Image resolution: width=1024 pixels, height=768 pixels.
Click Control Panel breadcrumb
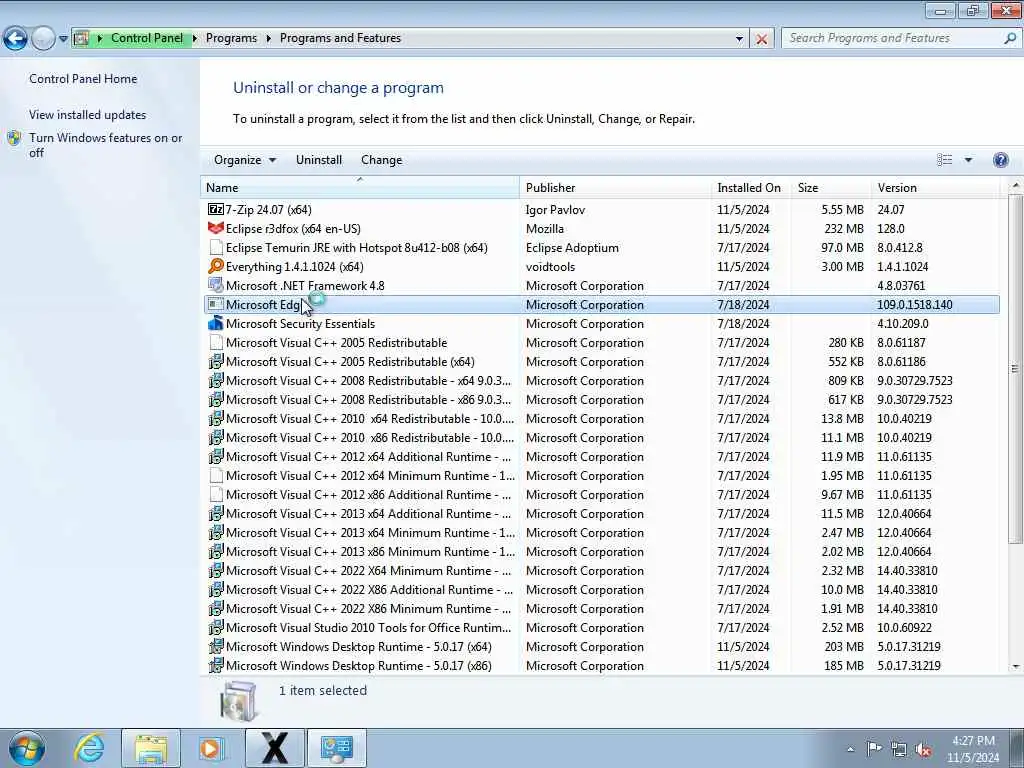point(147,38)
